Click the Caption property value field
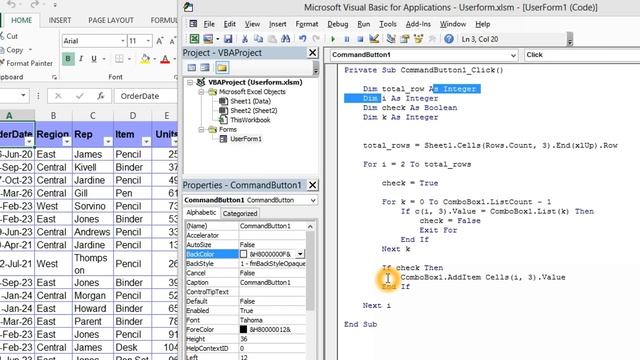The image size is (640, 360). tap(272, 282)
